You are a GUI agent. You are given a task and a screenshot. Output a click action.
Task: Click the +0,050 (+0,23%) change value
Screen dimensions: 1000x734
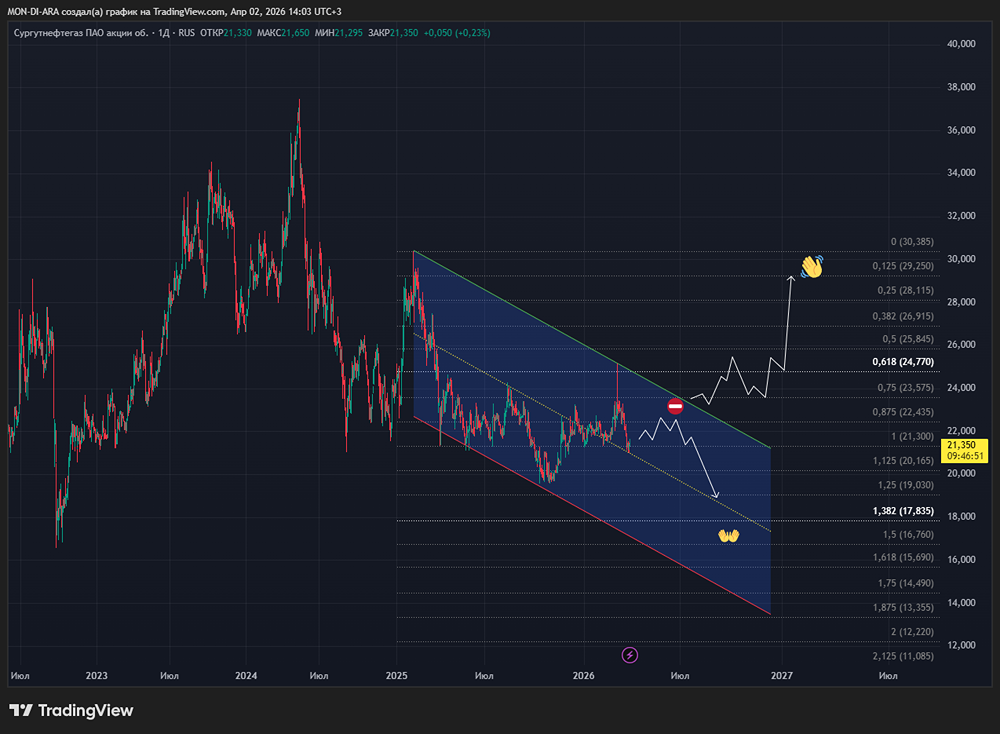[x=457, y=33]
